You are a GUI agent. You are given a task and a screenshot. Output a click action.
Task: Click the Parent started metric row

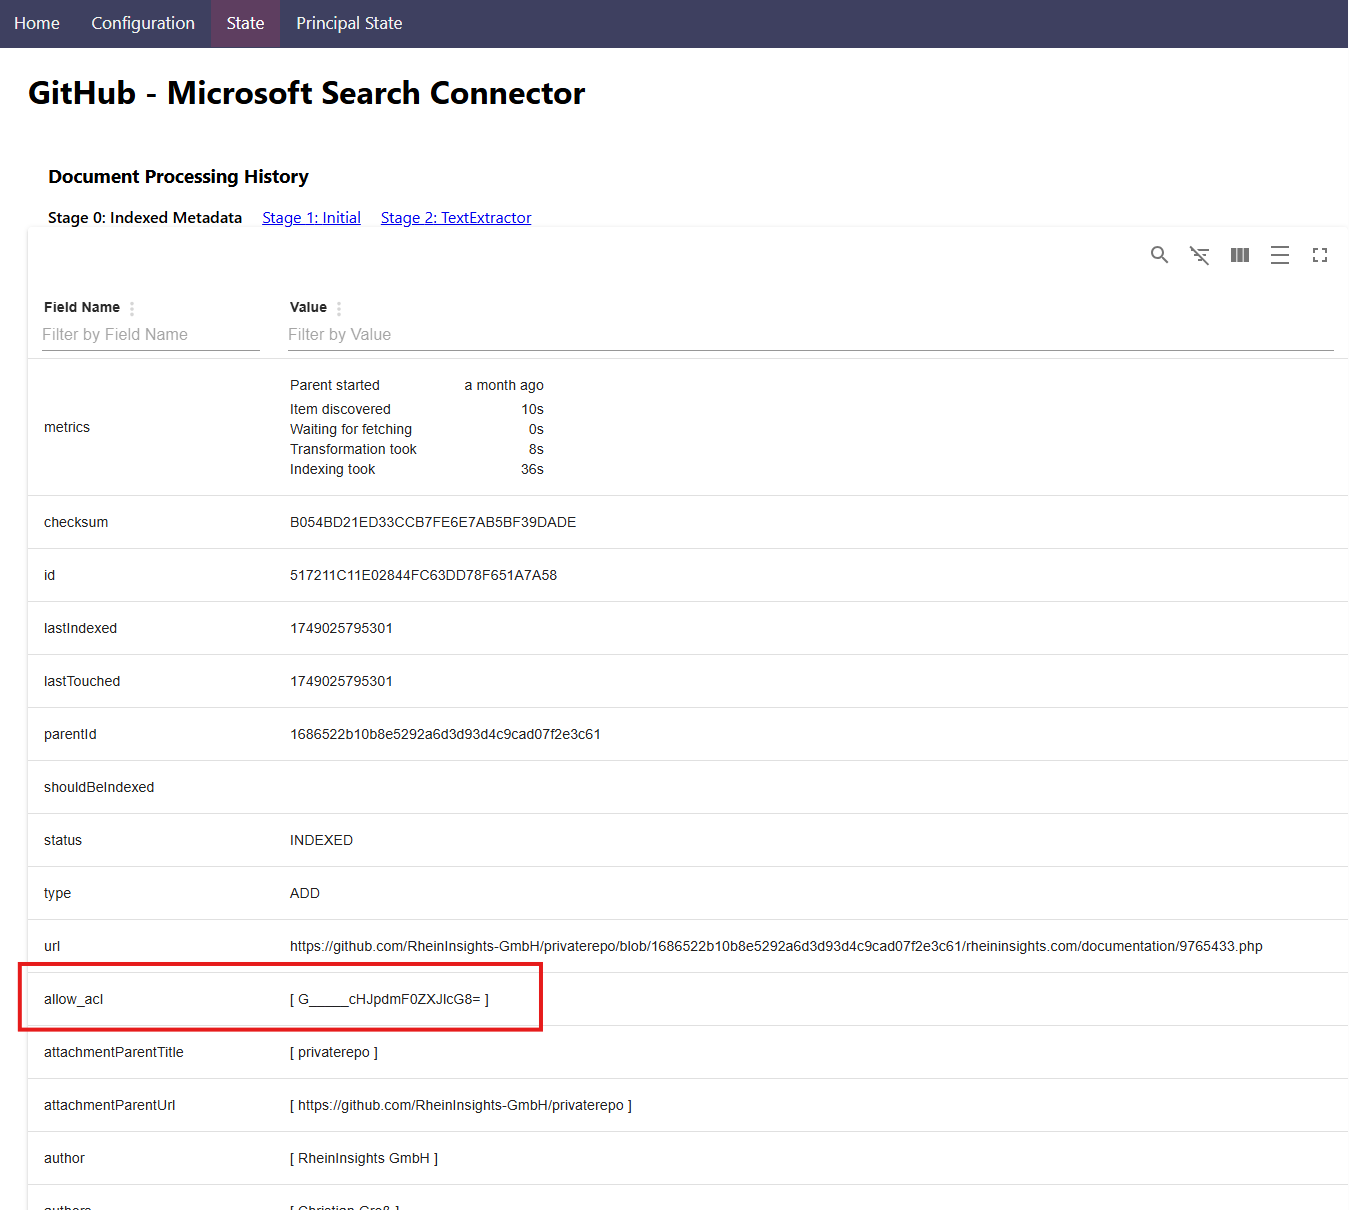coord(417,385)
